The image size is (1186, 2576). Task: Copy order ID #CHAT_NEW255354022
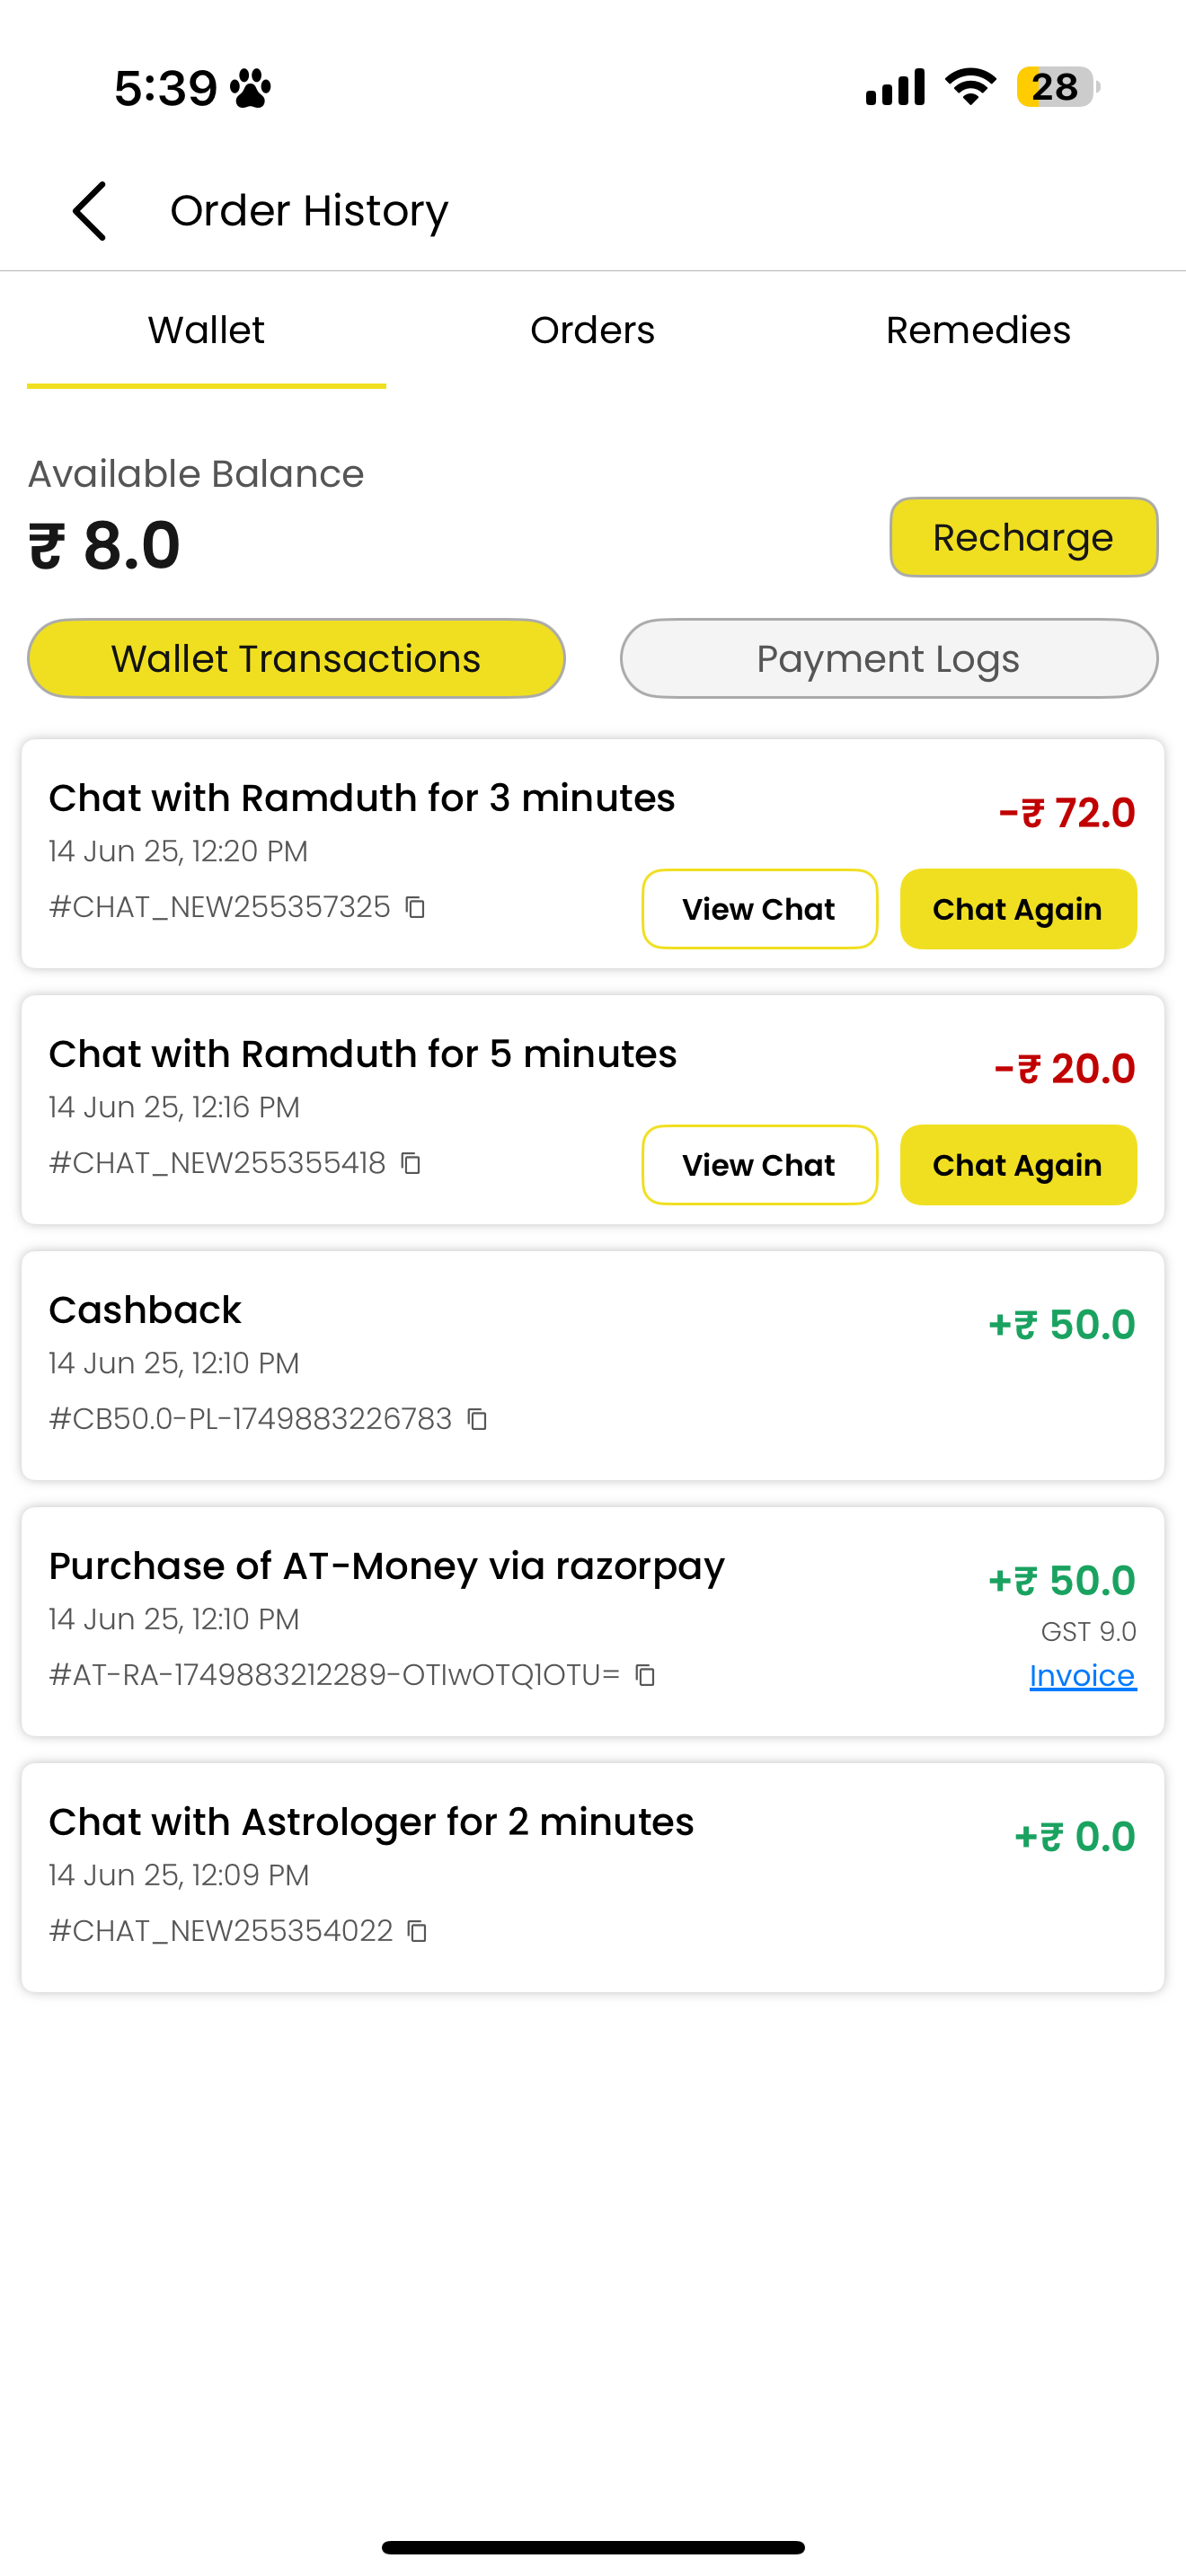418,1931
